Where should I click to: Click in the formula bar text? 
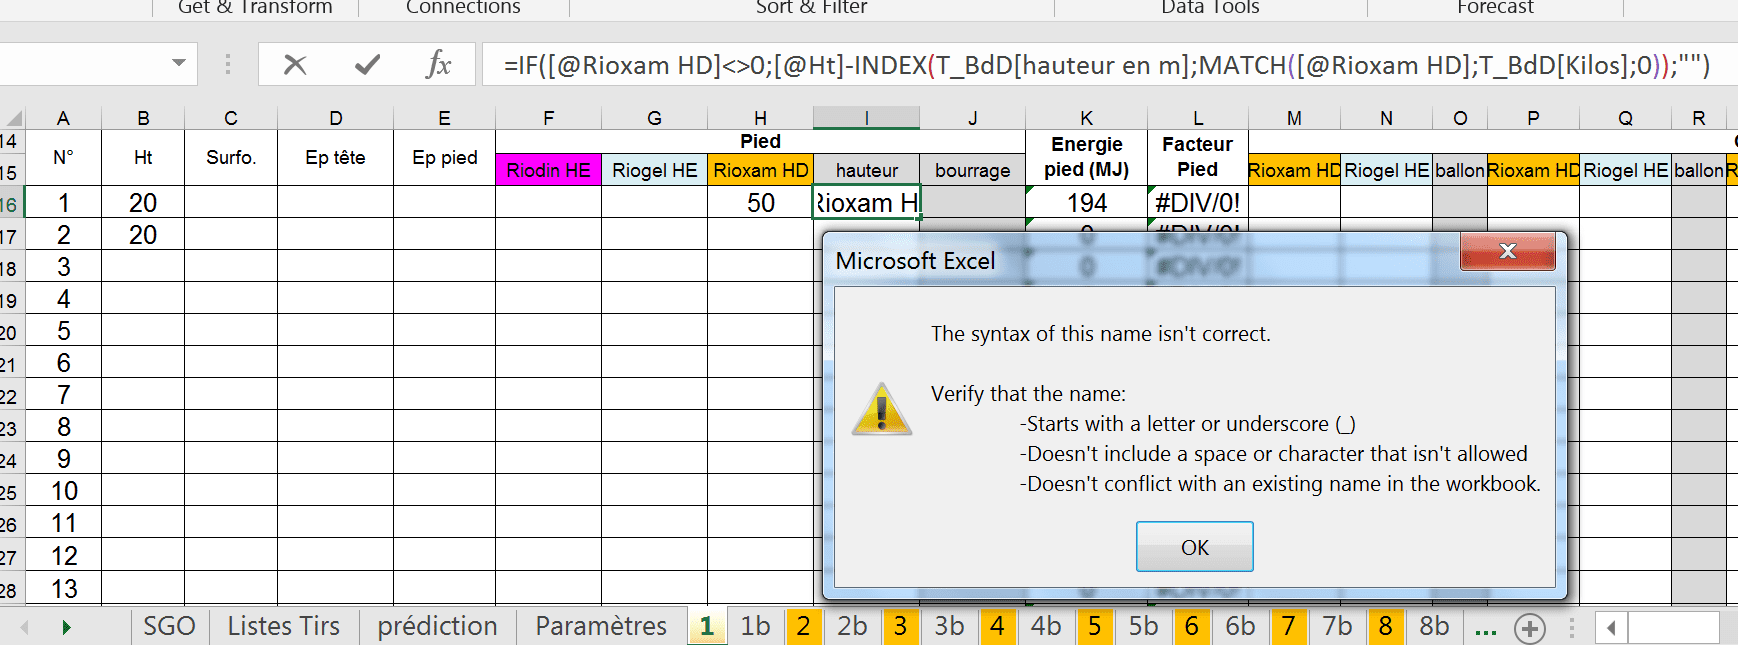[1106, 65]
